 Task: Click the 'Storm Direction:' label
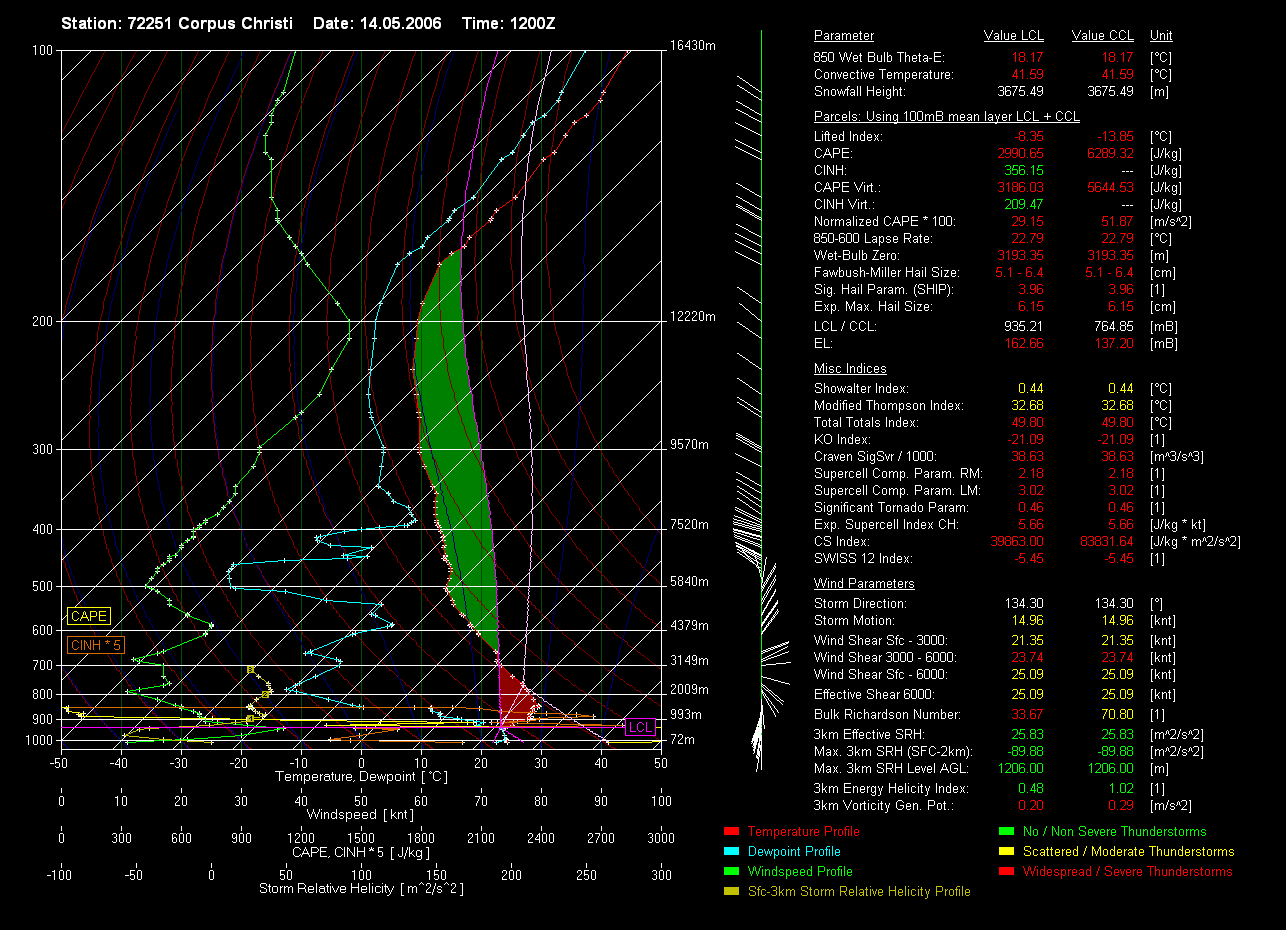tap(860, 603)
